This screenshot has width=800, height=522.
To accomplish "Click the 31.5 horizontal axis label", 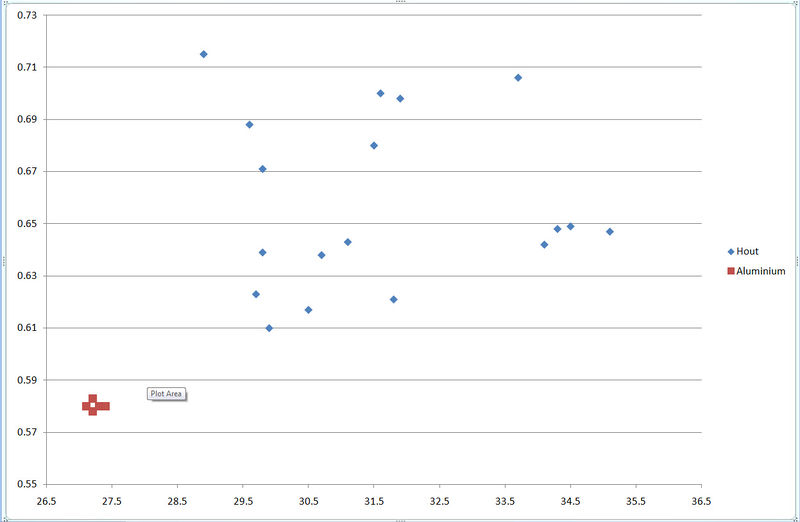I will [374, 501].
